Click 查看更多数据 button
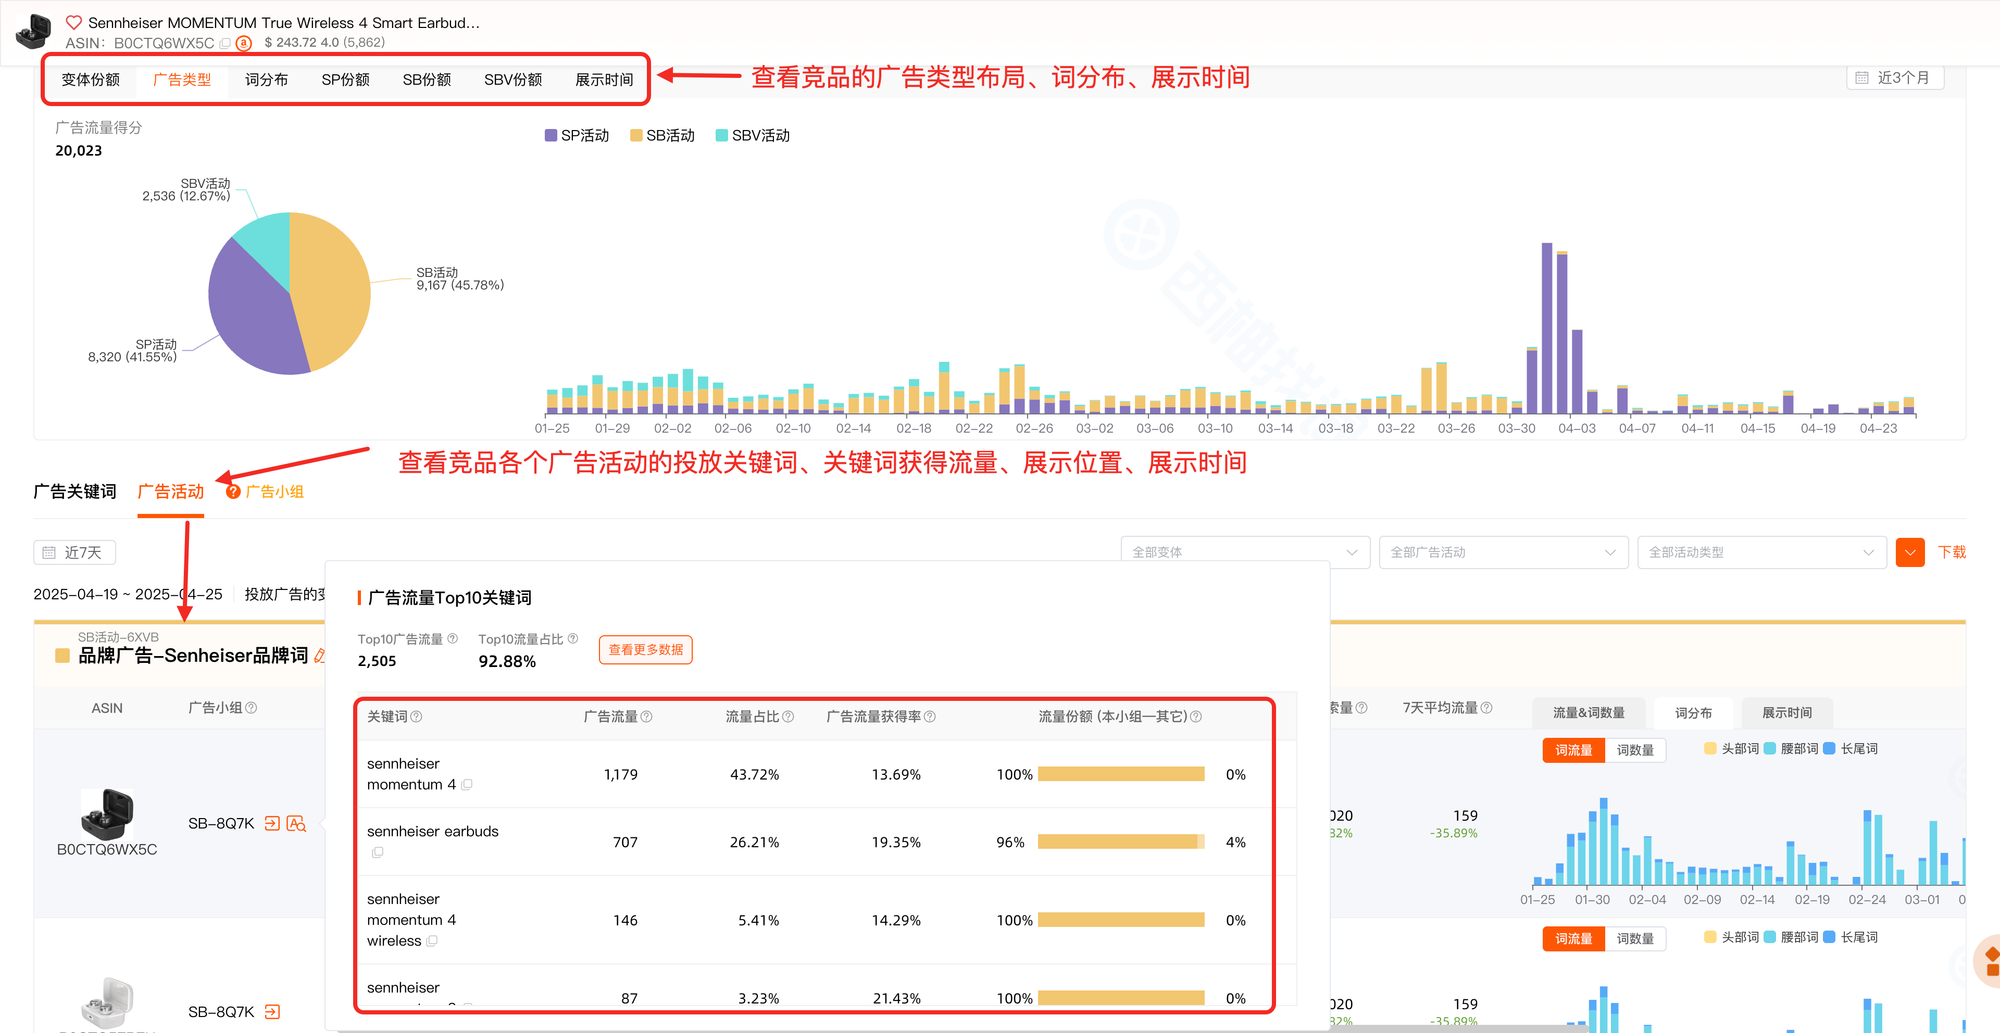The width and height of the screenshot is (2000, 1033). 646,650
